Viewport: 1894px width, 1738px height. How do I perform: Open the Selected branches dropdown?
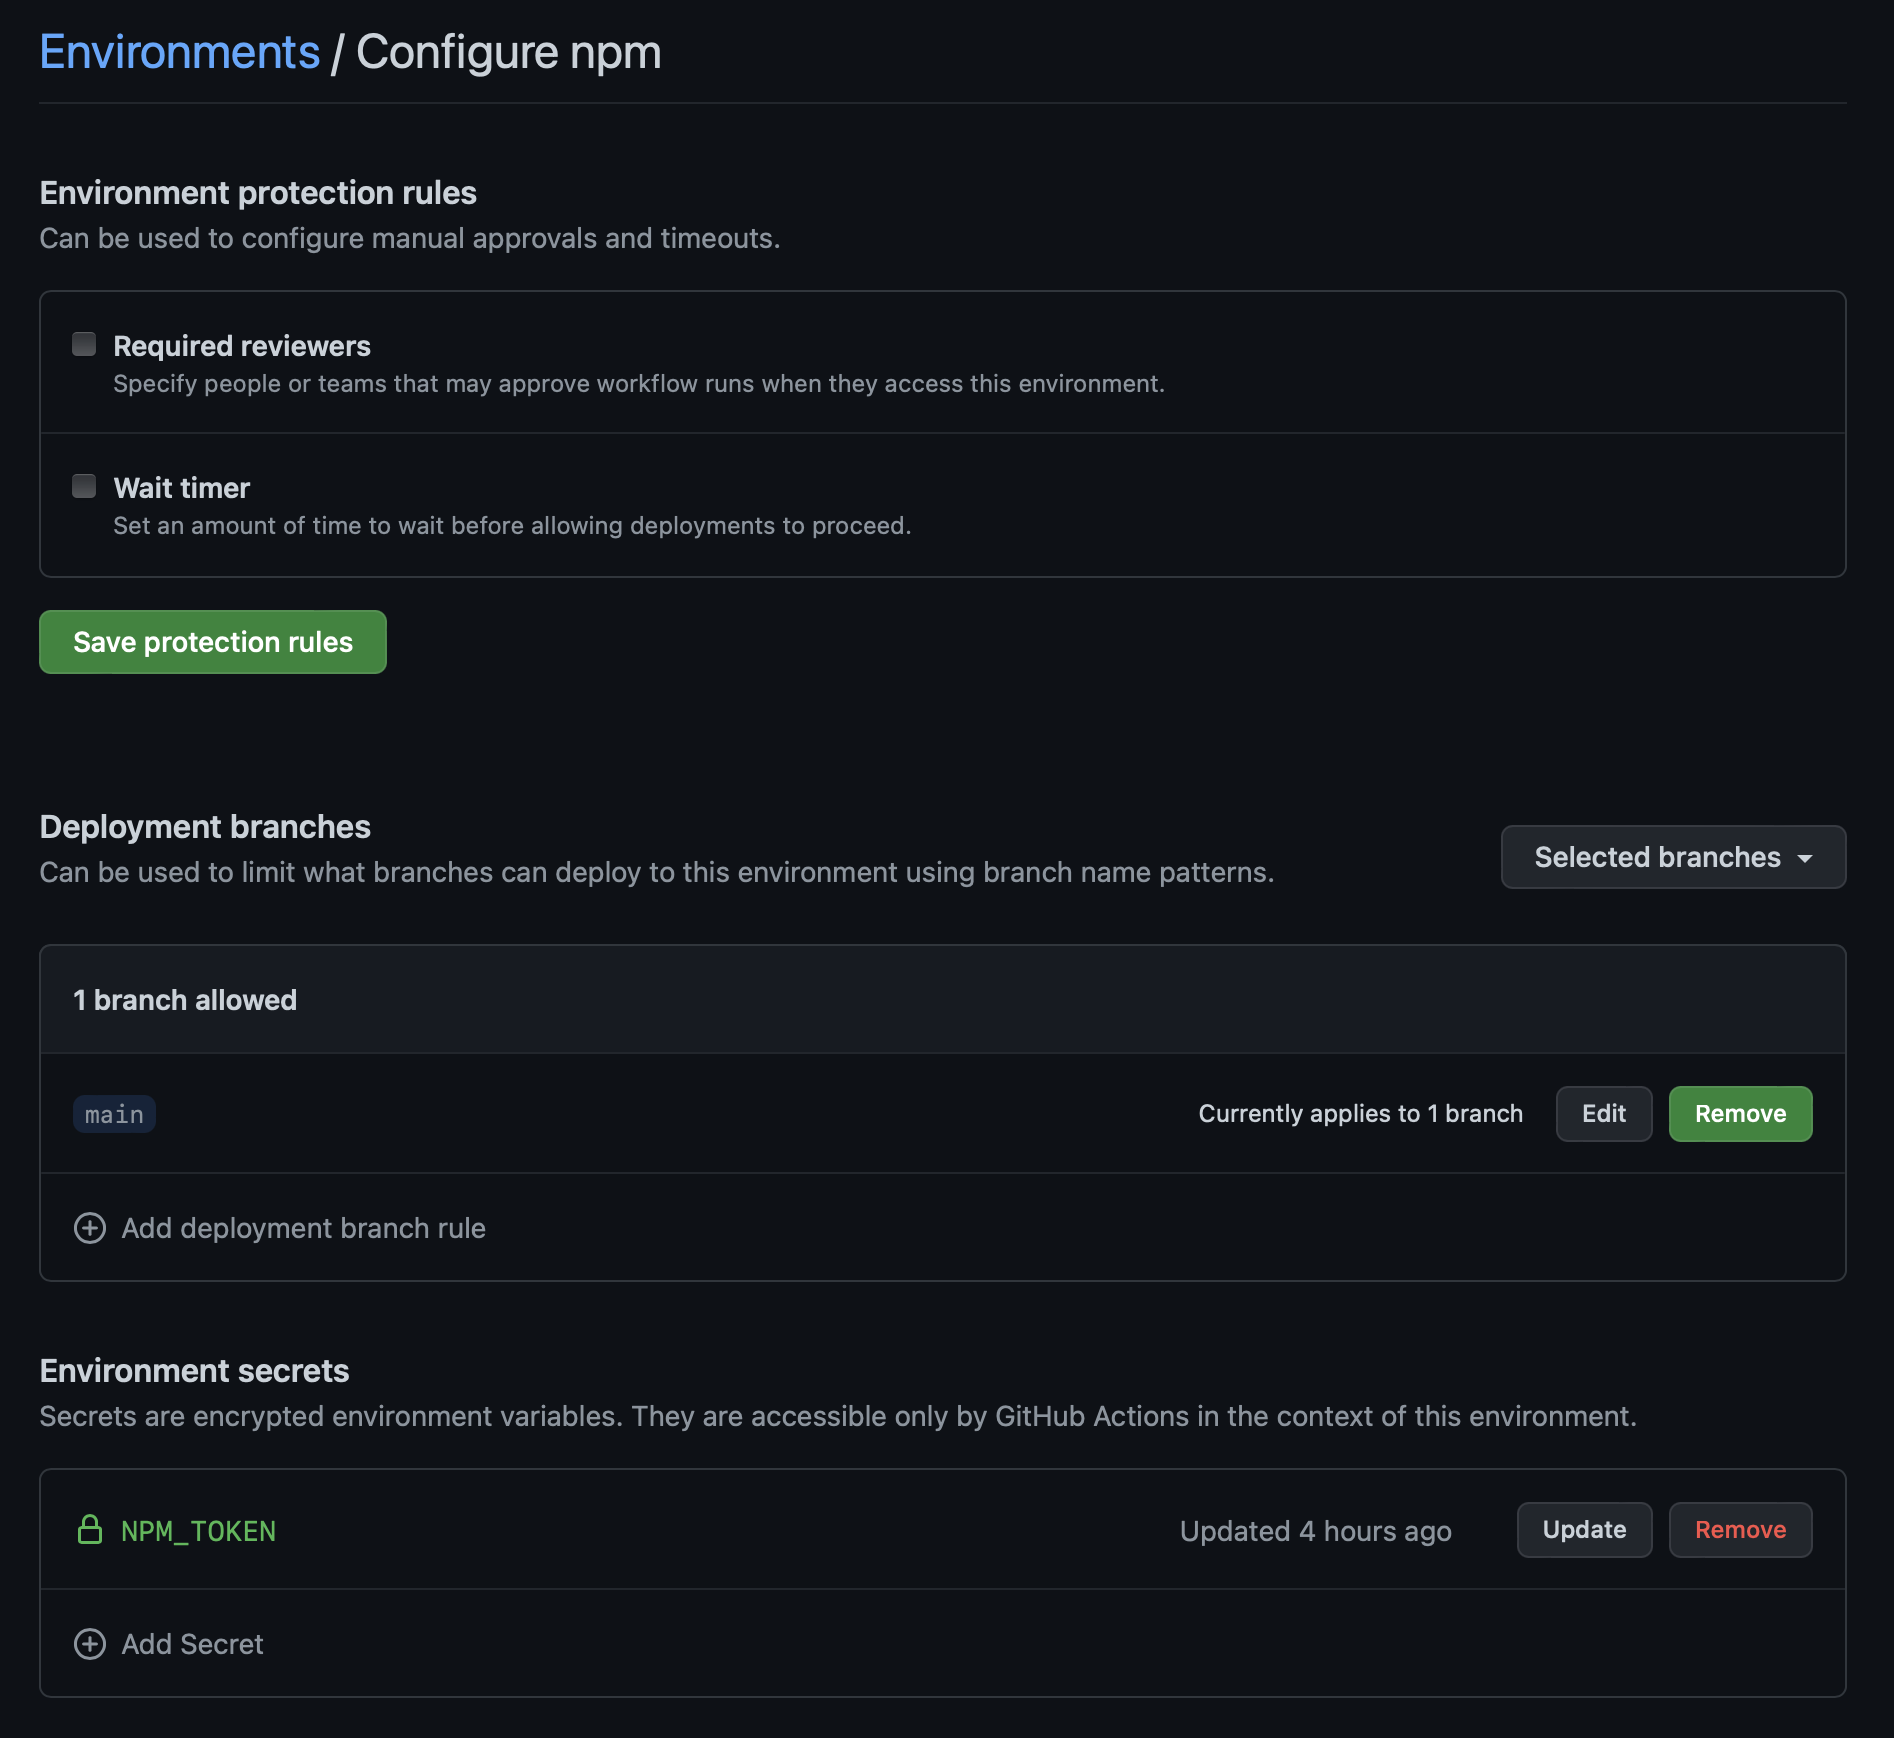point(1672,857)
